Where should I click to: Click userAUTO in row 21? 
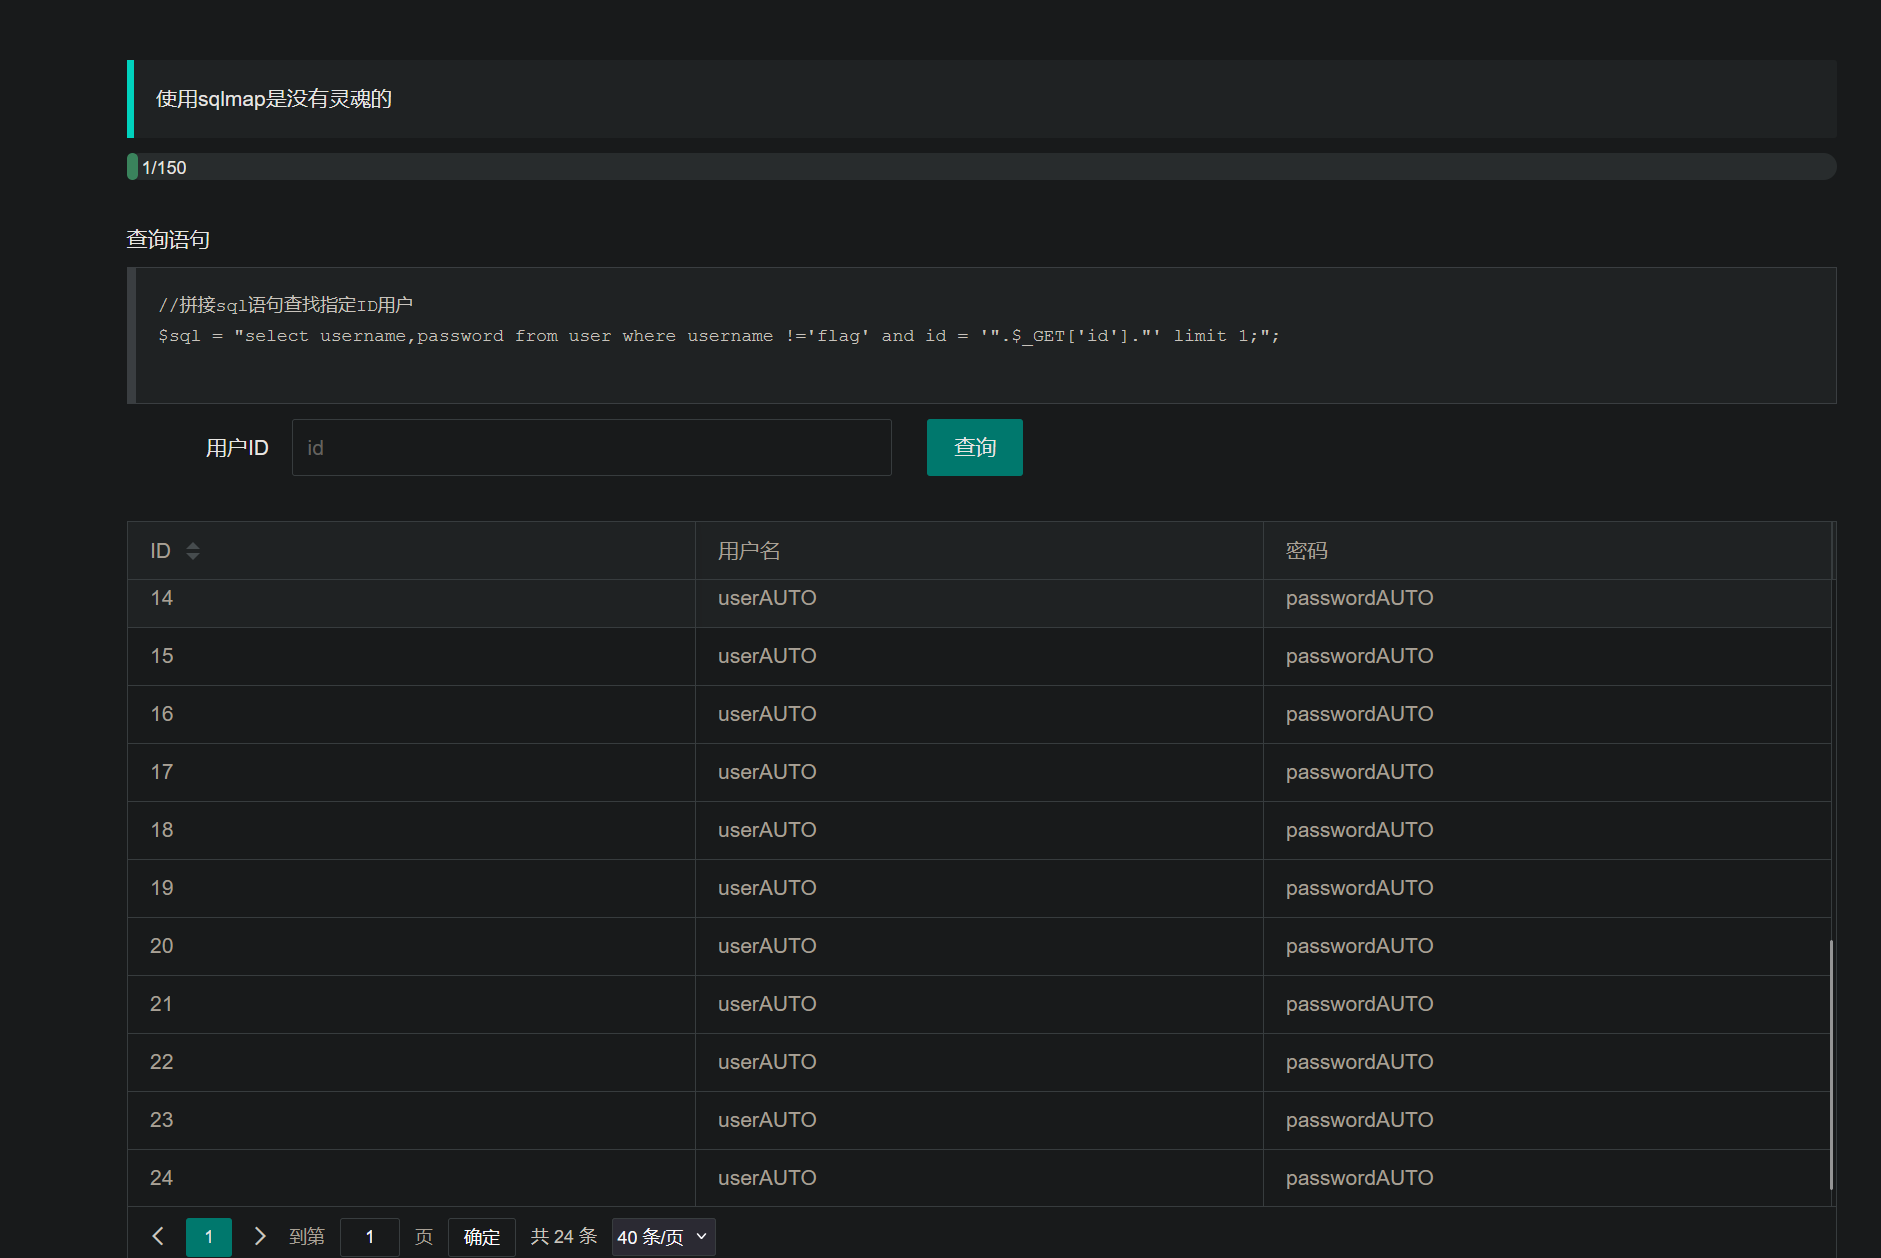point(767,1004)
